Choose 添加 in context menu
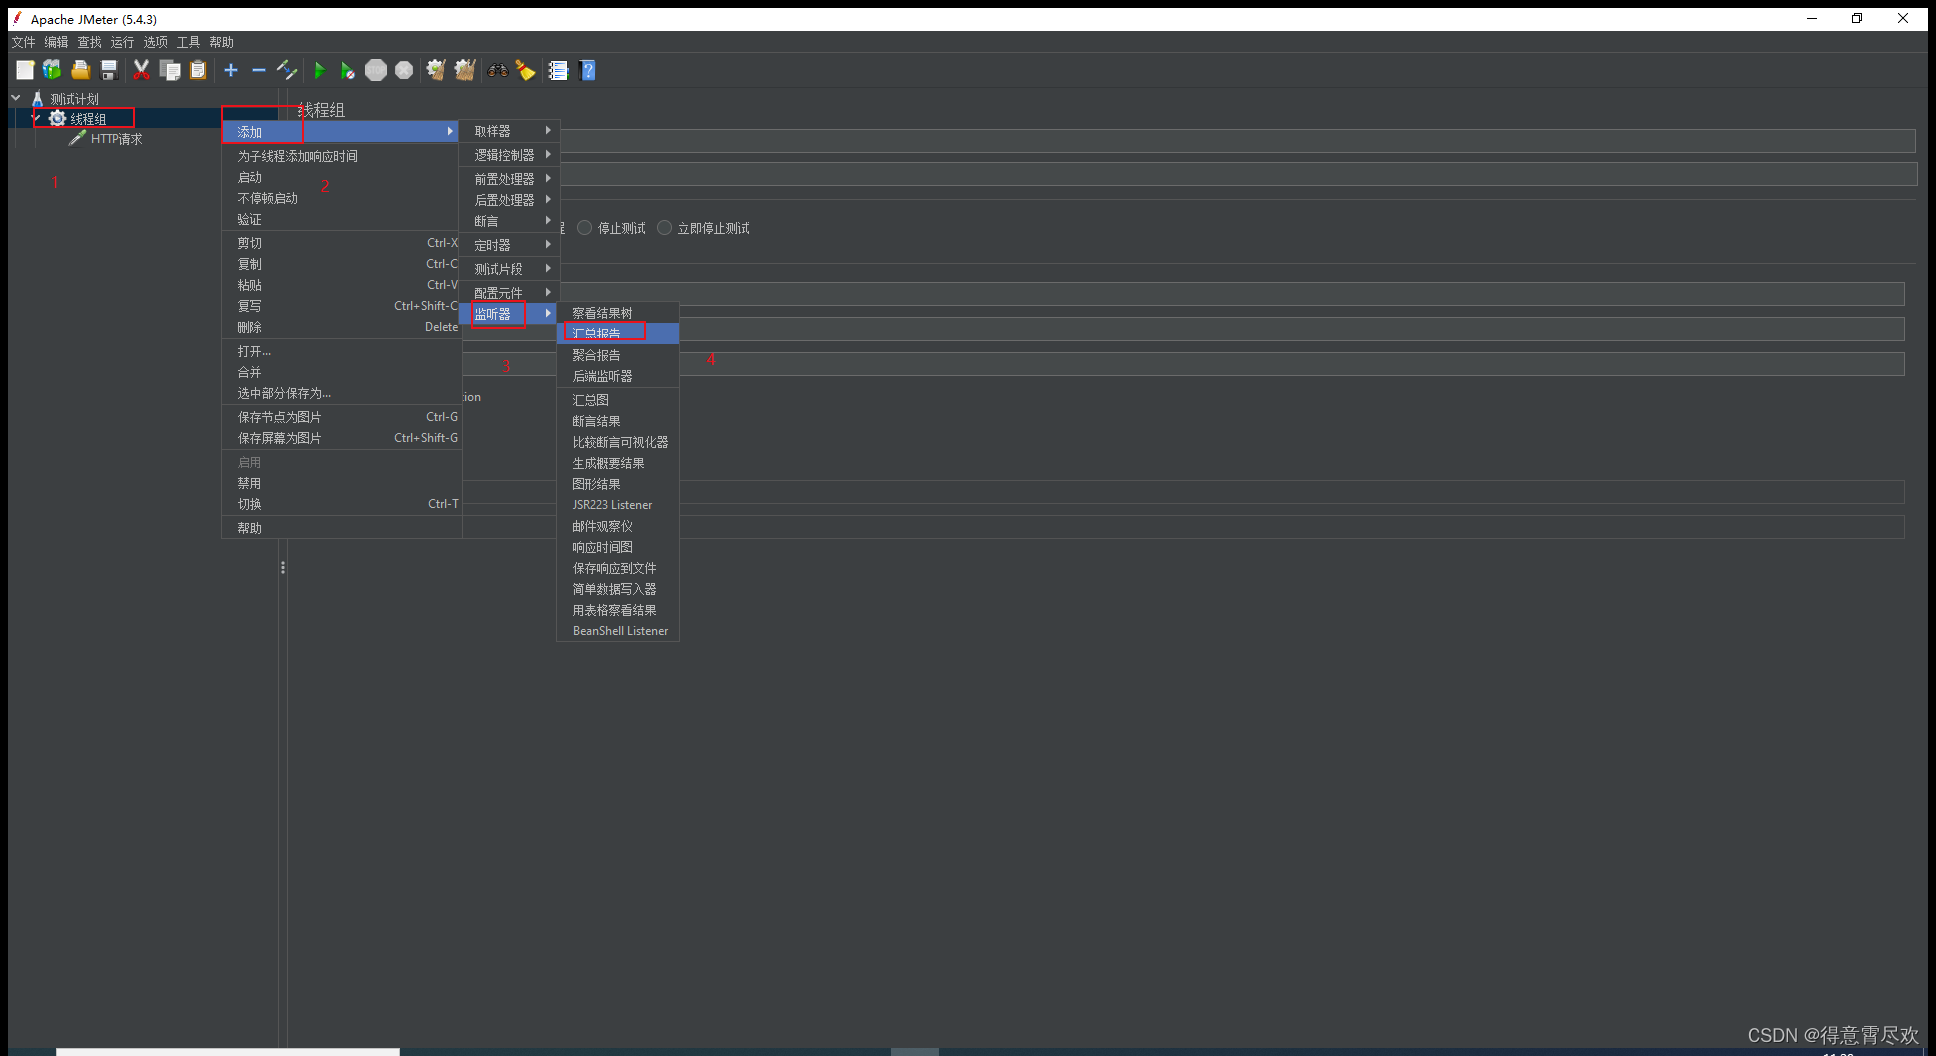Screen dimensions: 1936x1056 (x=340, y=132)
